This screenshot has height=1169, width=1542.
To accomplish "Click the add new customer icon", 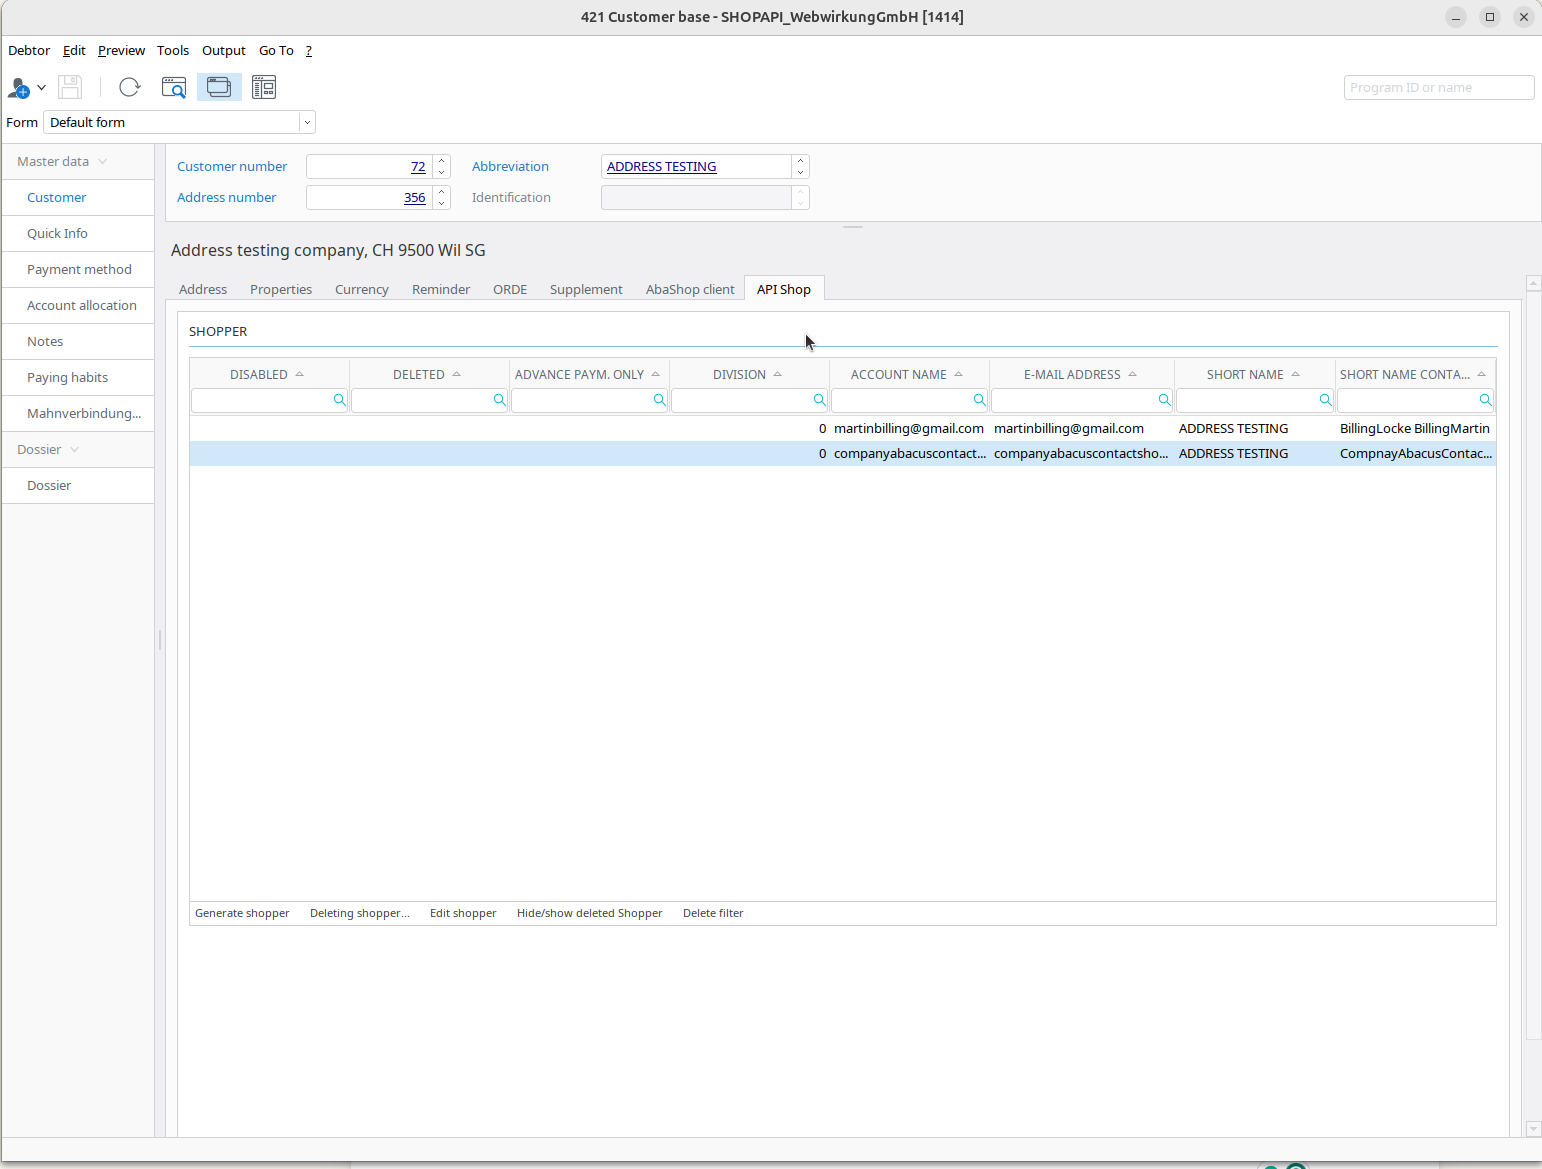I will 18,88.
